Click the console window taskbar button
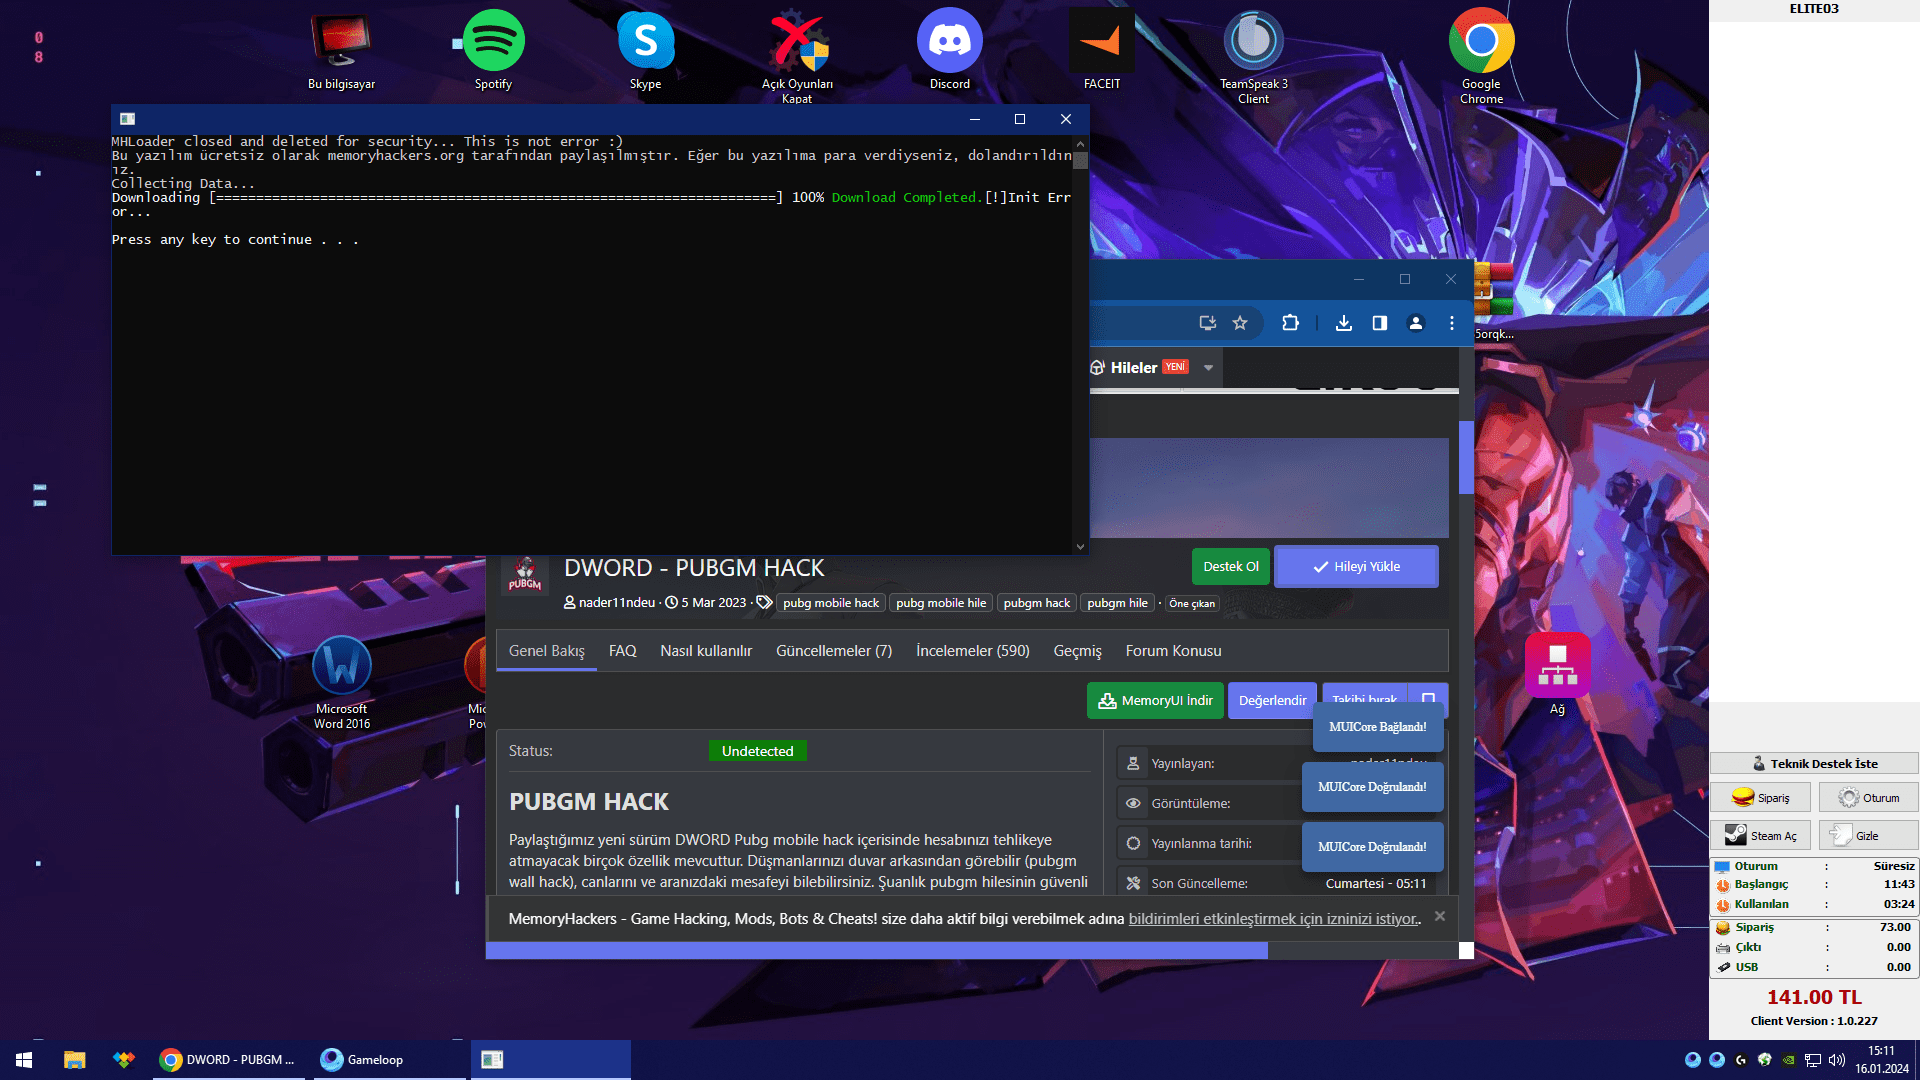The image size is (1920, 1080). click(550, 1060)
